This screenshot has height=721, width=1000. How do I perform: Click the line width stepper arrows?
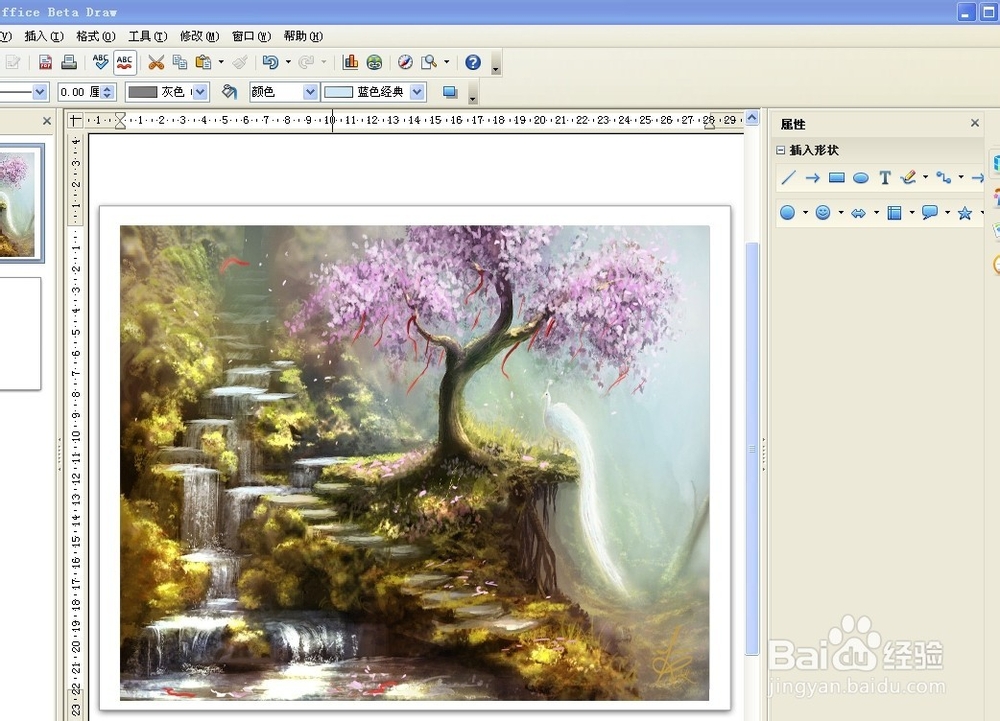tap(108, 92)
